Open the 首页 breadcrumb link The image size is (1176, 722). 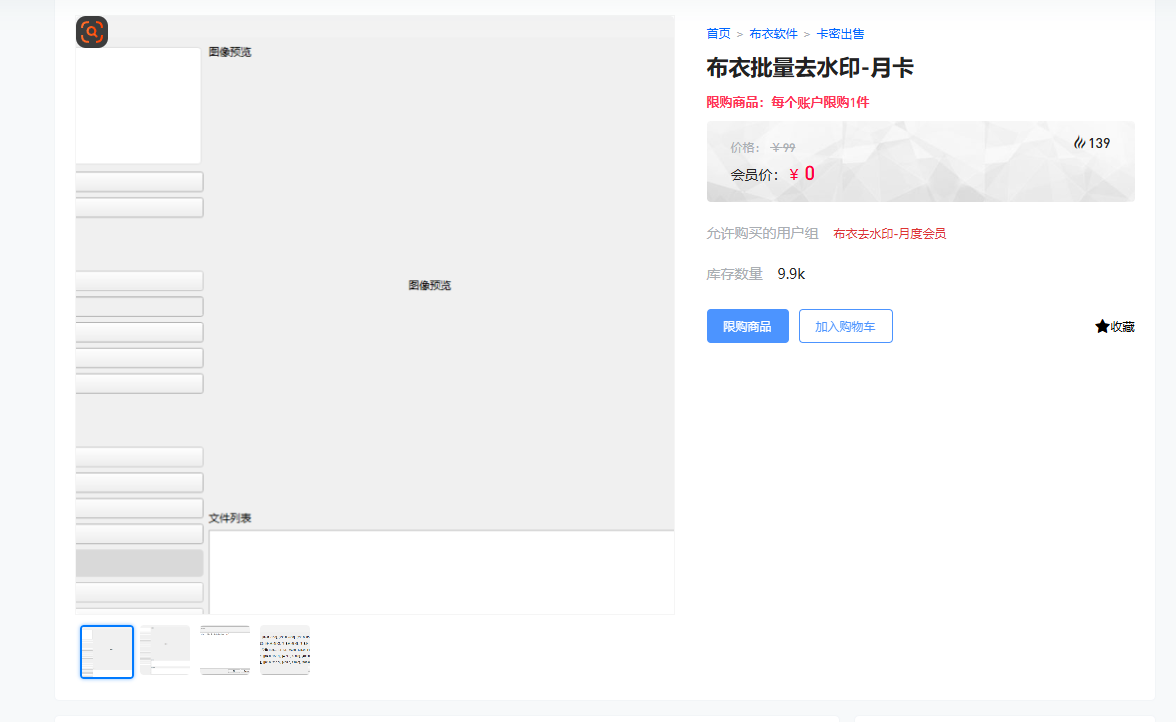click(x=717, y=33)
